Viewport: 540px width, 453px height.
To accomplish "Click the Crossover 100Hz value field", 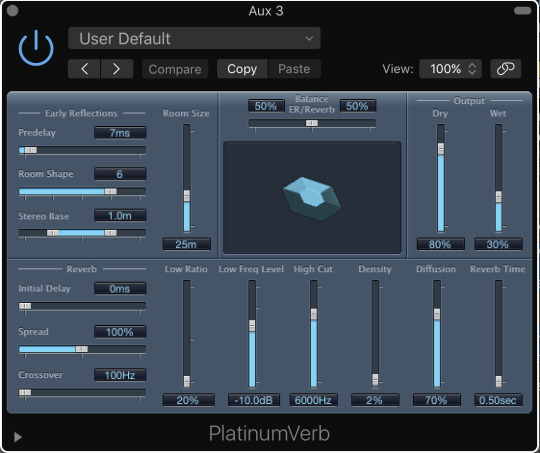I will click(120, 375).
